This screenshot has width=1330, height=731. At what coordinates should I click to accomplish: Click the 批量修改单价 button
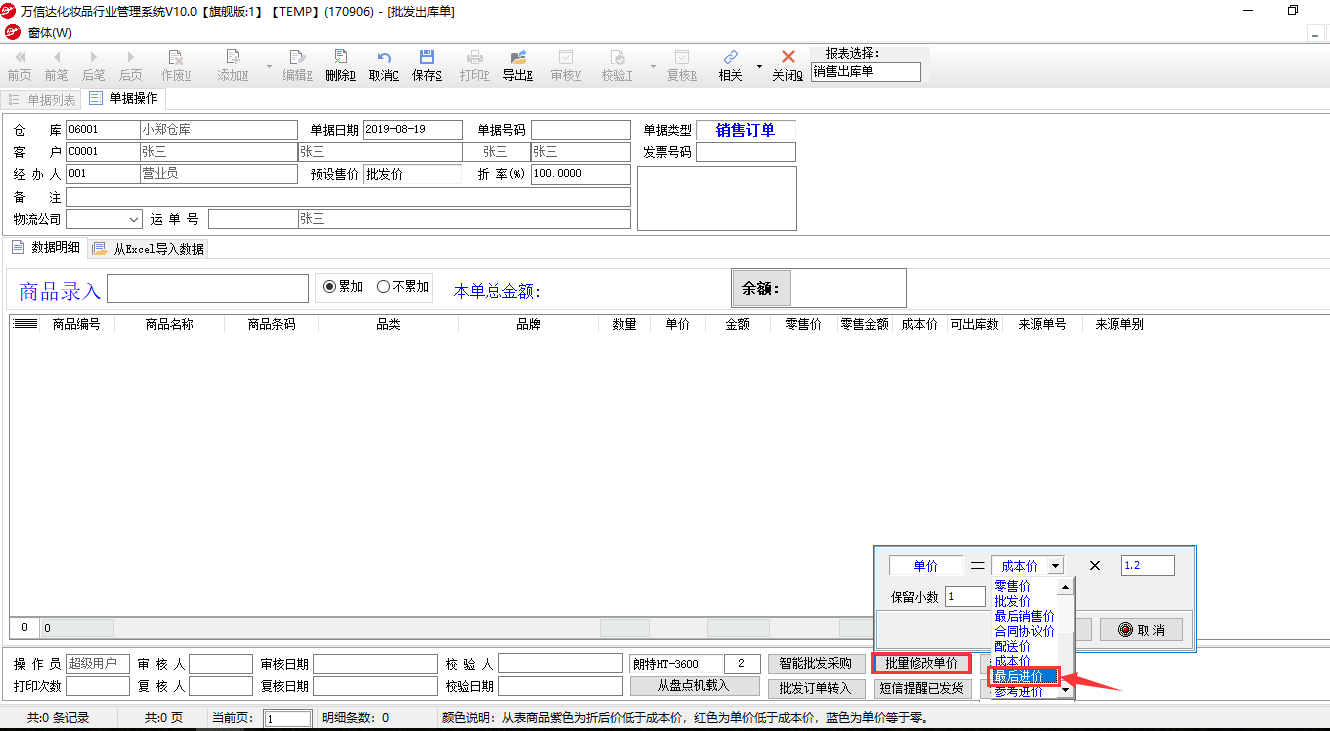pyautogui.click(x=921, y=663)
